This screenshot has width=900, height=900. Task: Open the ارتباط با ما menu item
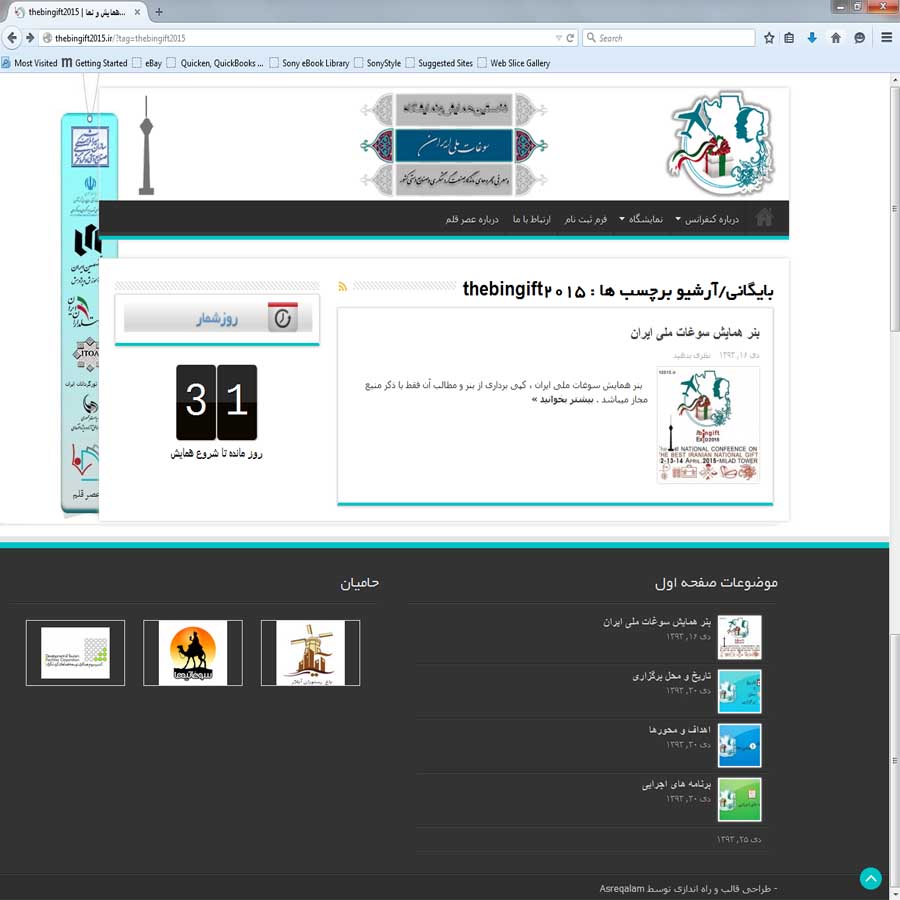point(532,219)
